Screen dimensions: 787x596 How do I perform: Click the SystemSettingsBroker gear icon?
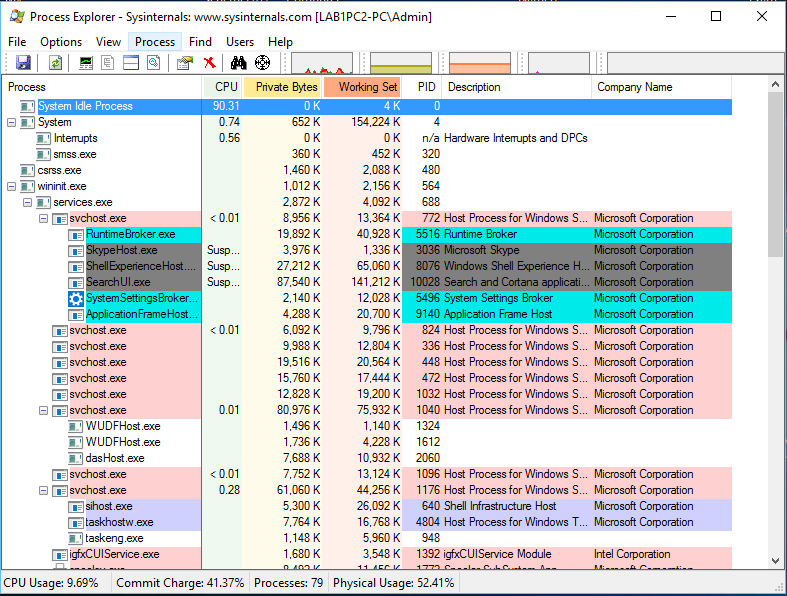tap(76, 299)
